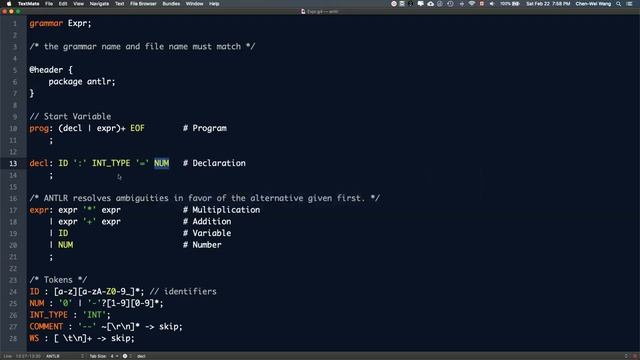Image resolution: width=640 pixels, height=360 pixels.
Task: Open the Apple menu
Action: (x=9, y=4)
